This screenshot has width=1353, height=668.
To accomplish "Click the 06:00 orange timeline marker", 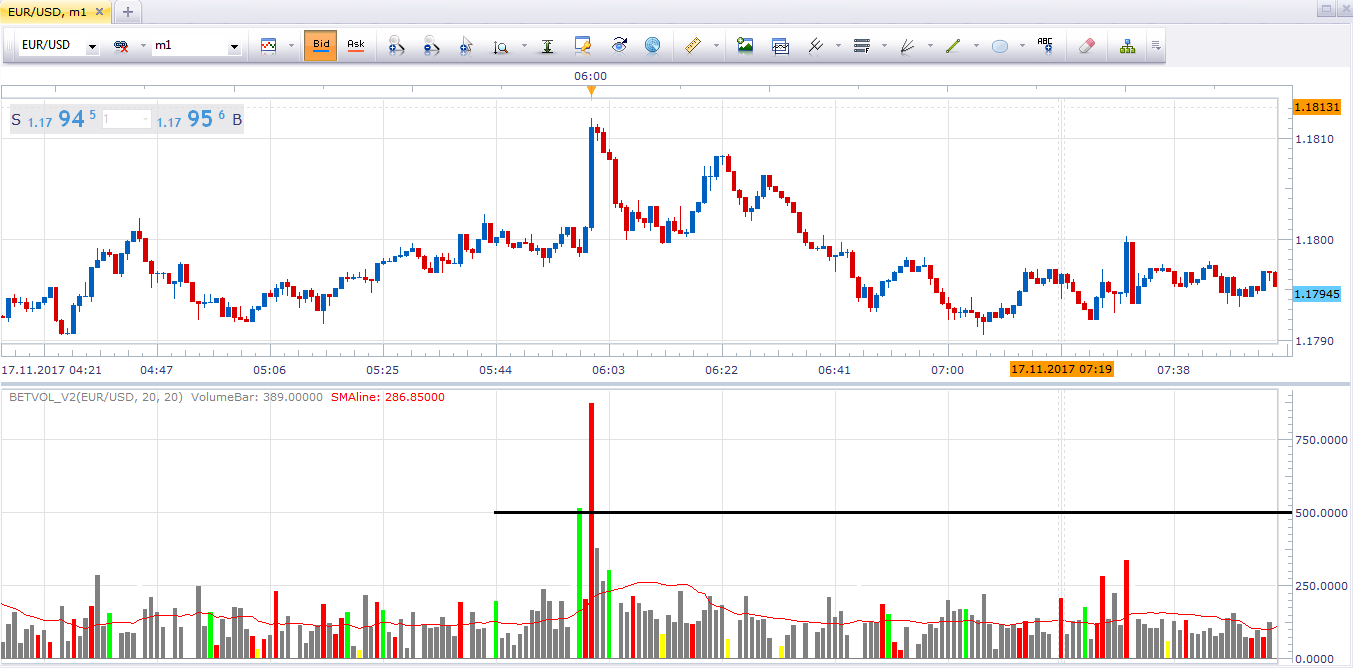I will pos(591,91).
